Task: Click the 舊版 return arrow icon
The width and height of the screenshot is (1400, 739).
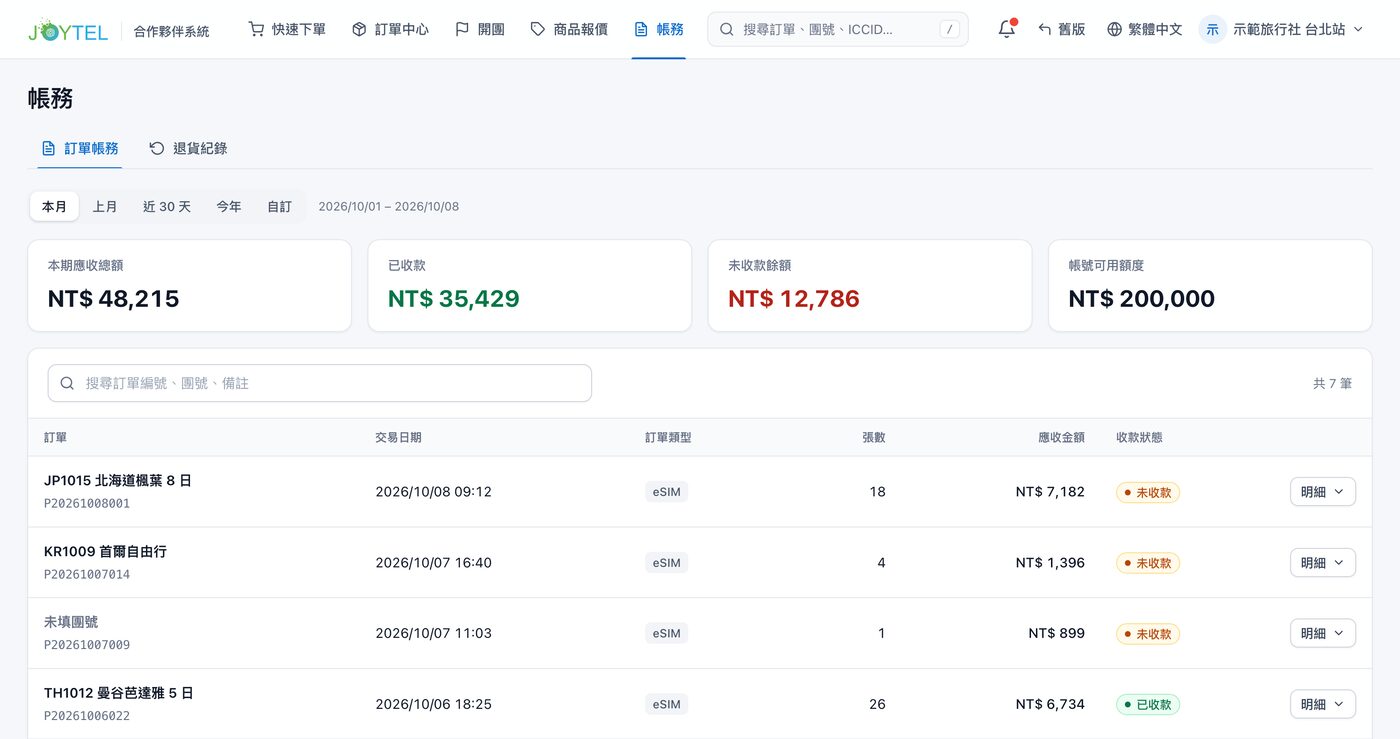Action: pyautogui.click(x=1045, y=30)
